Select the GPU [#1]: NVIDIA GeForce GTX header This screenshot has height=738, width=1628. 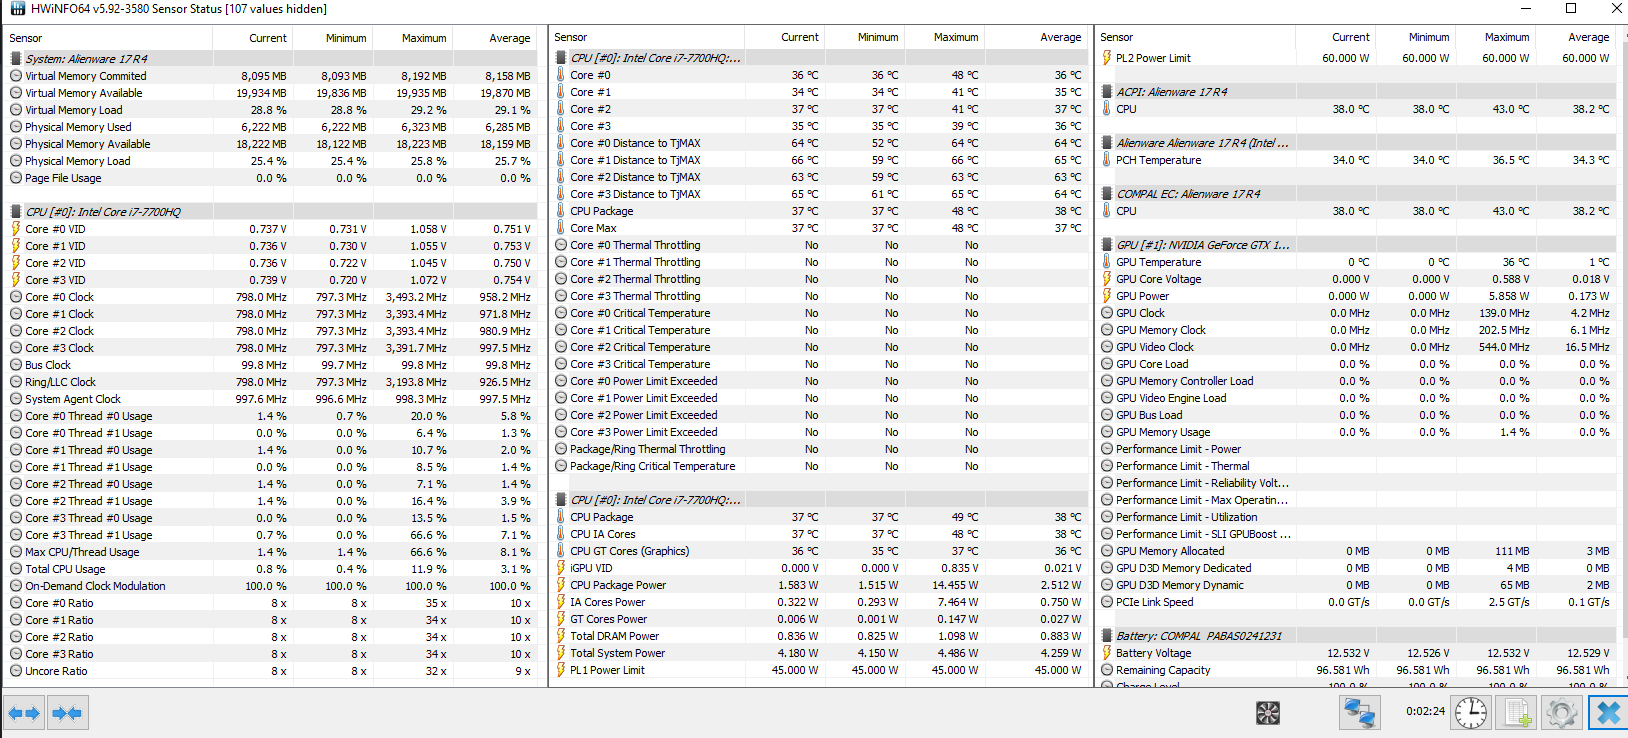[x=1202, y=245]
